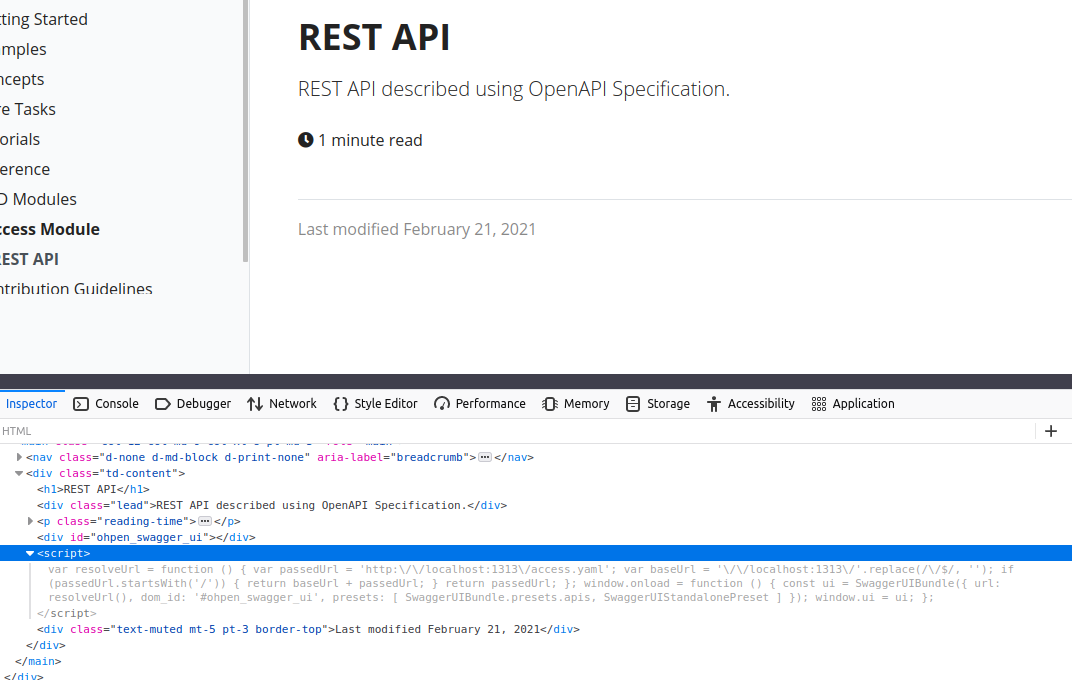Switch to the Memory tab
Screen dimensions: 1072x680
(576, 404)
